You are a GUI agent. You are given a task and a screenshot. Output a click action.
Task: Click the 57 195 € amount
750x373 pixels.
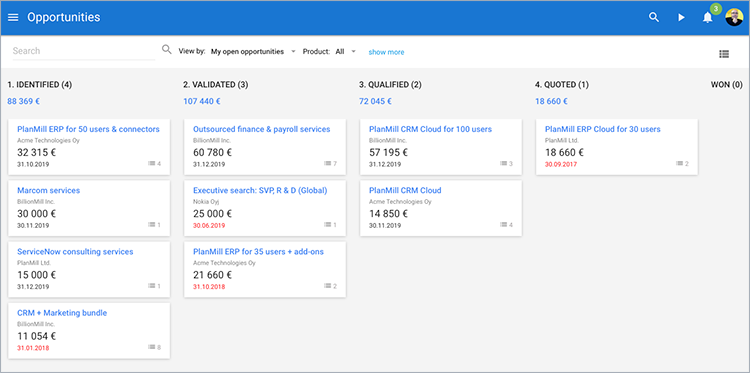[x=388, y=153]
